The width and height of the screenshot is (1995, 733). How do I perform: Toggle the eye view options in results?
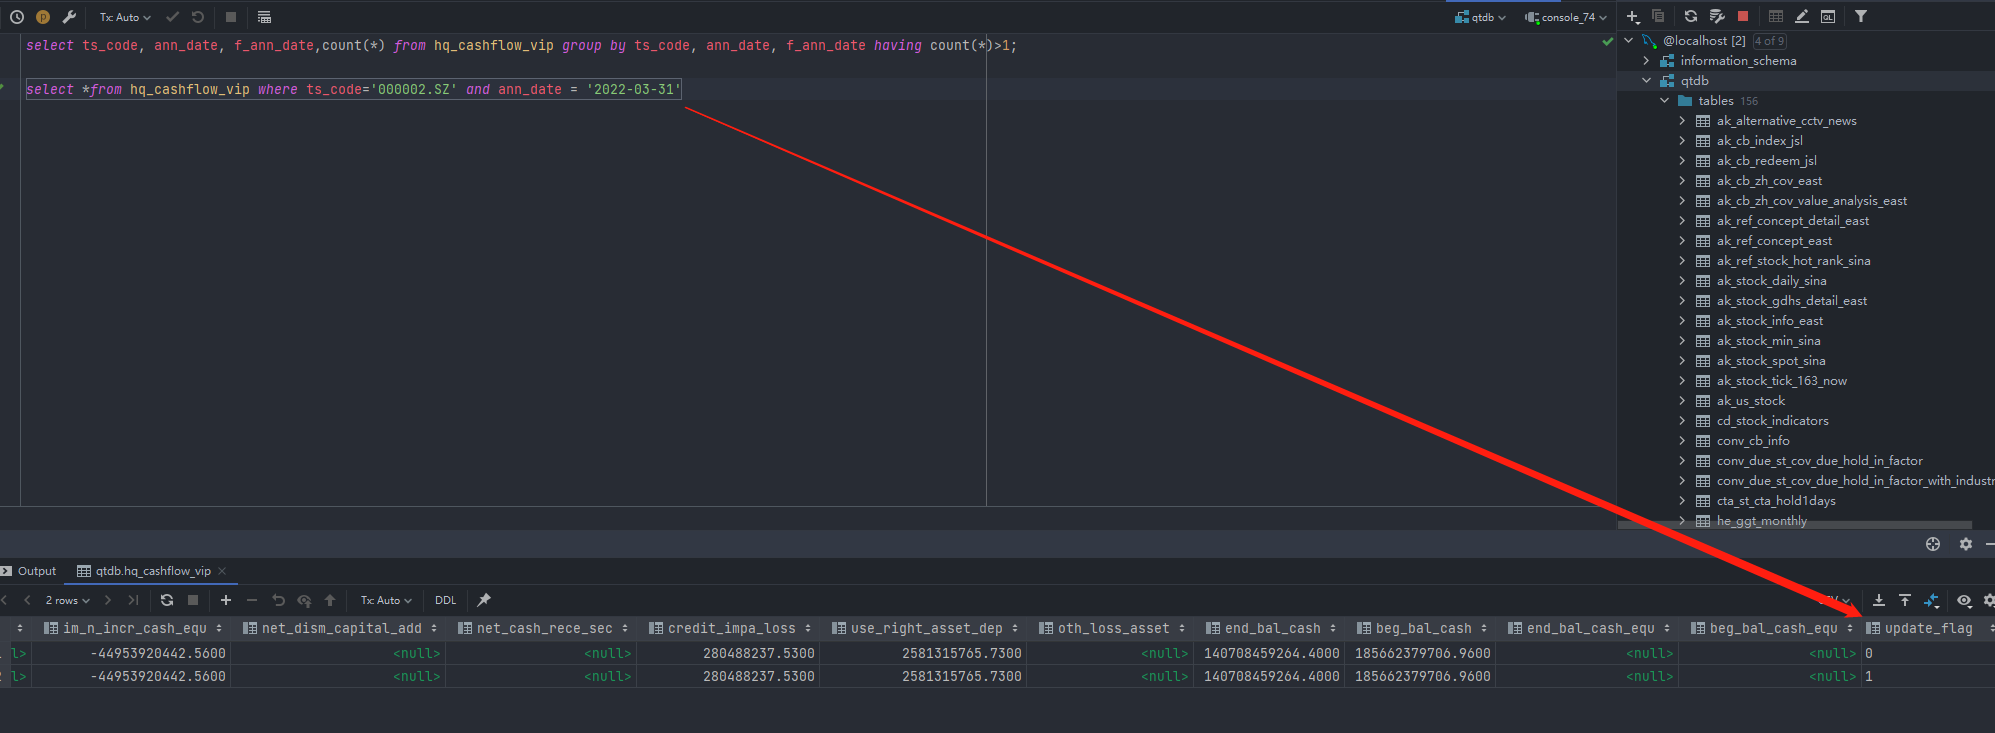[x=1964, y=600]
